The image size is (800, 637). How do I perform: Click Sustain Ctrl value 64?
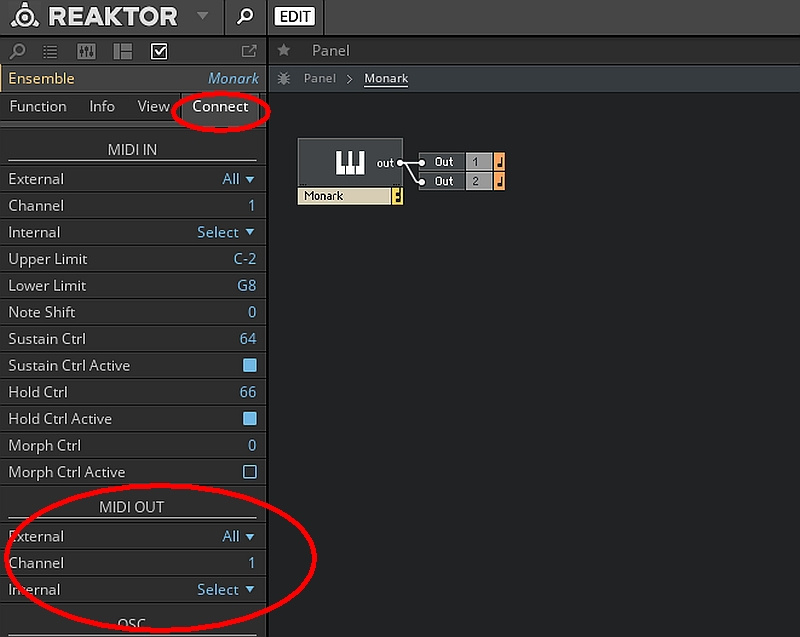tap(248, 339)
